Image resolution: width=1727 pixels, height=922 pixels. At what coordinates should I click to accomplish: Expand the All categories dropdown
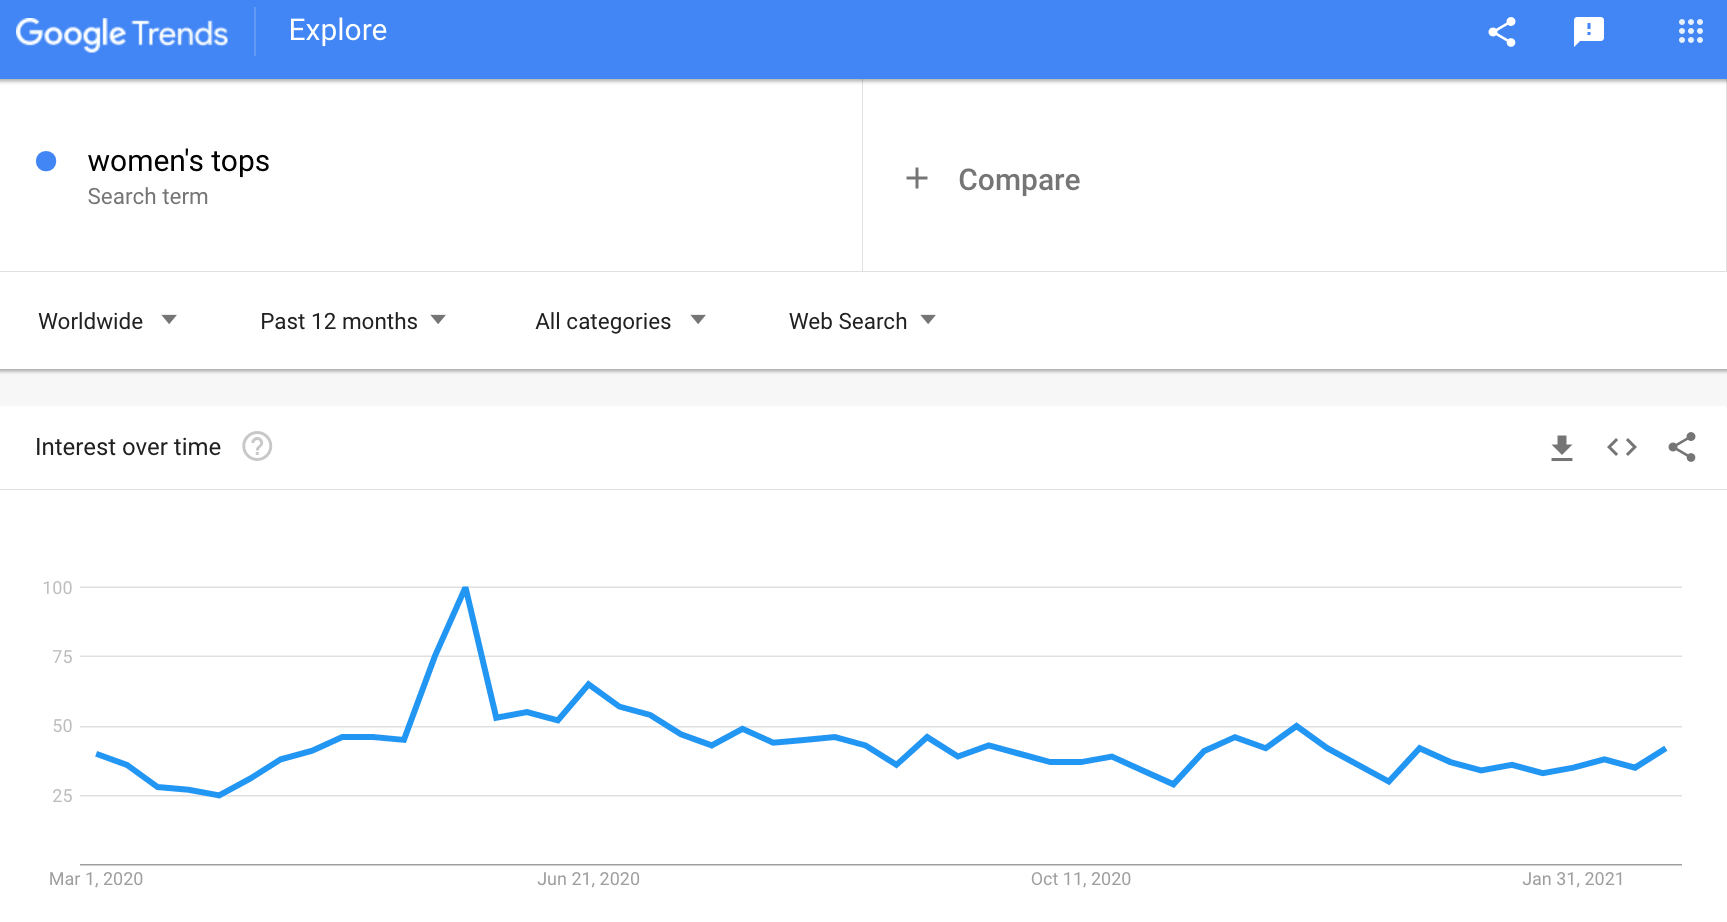coord(620,321)
